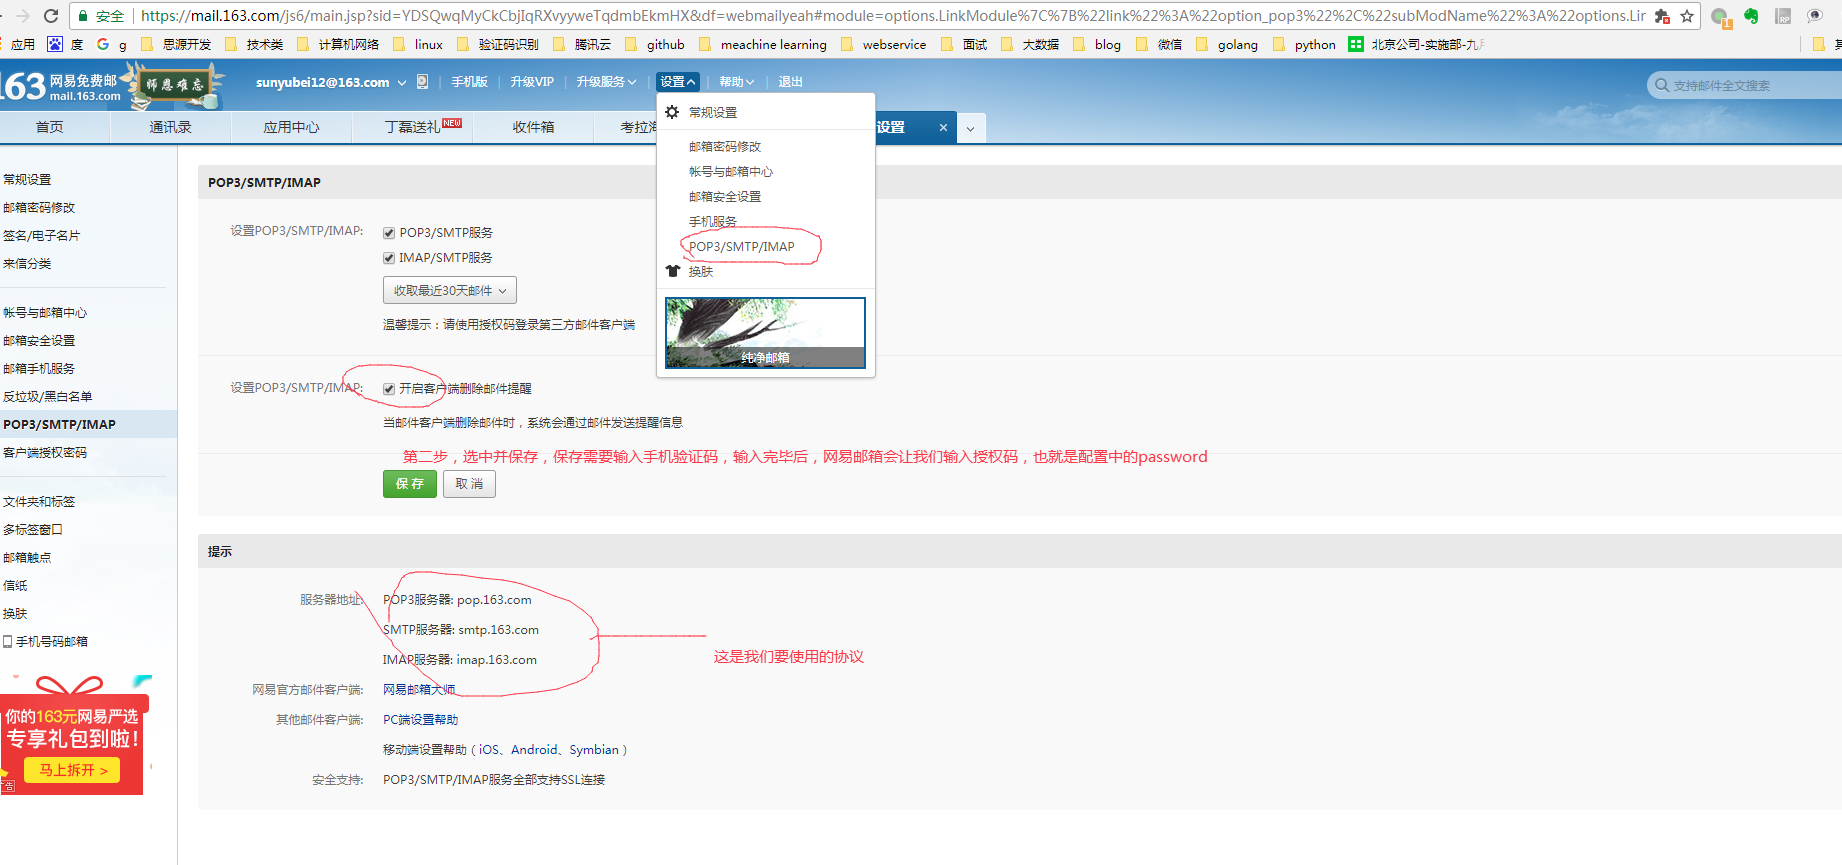Go forward with the browser arrow
1842x865 pixels.
click(x=23, y=16)
